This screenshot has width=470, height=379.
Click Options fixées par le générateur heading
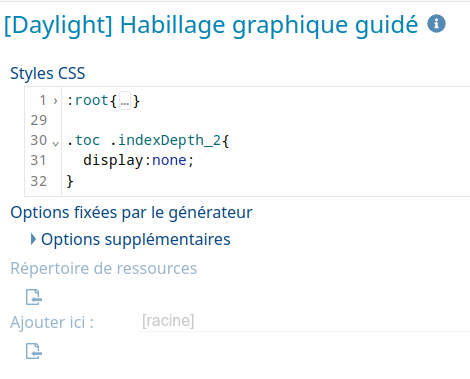[x=131, y=213]
